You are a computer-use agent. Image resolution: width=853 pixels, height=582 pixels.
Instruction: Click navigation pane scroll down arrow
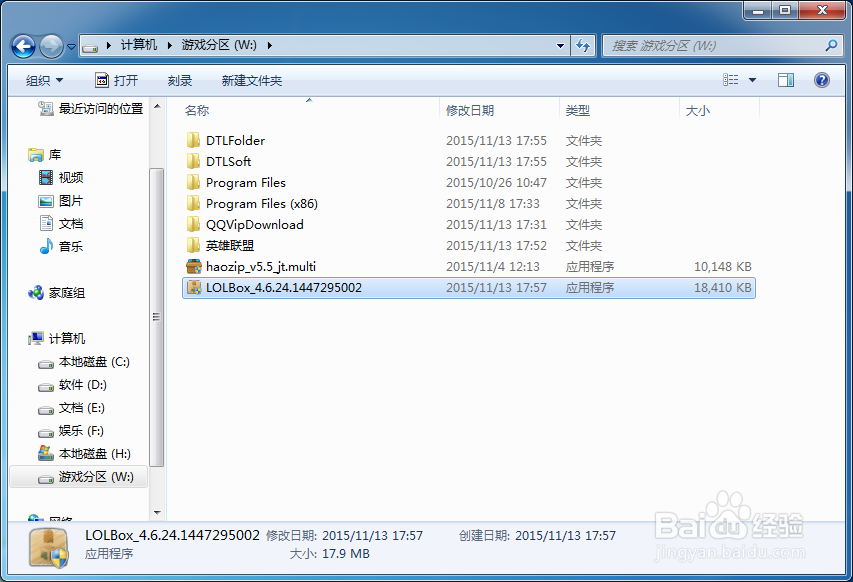click(157, 512)
